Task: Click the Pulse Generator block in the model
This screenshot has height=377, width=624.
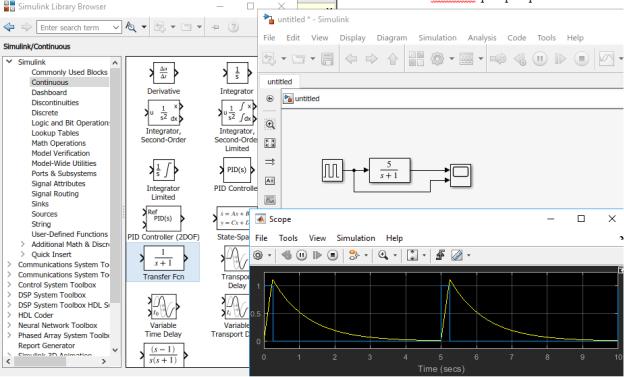Action: pyautogui.click(x=332, y=171)
